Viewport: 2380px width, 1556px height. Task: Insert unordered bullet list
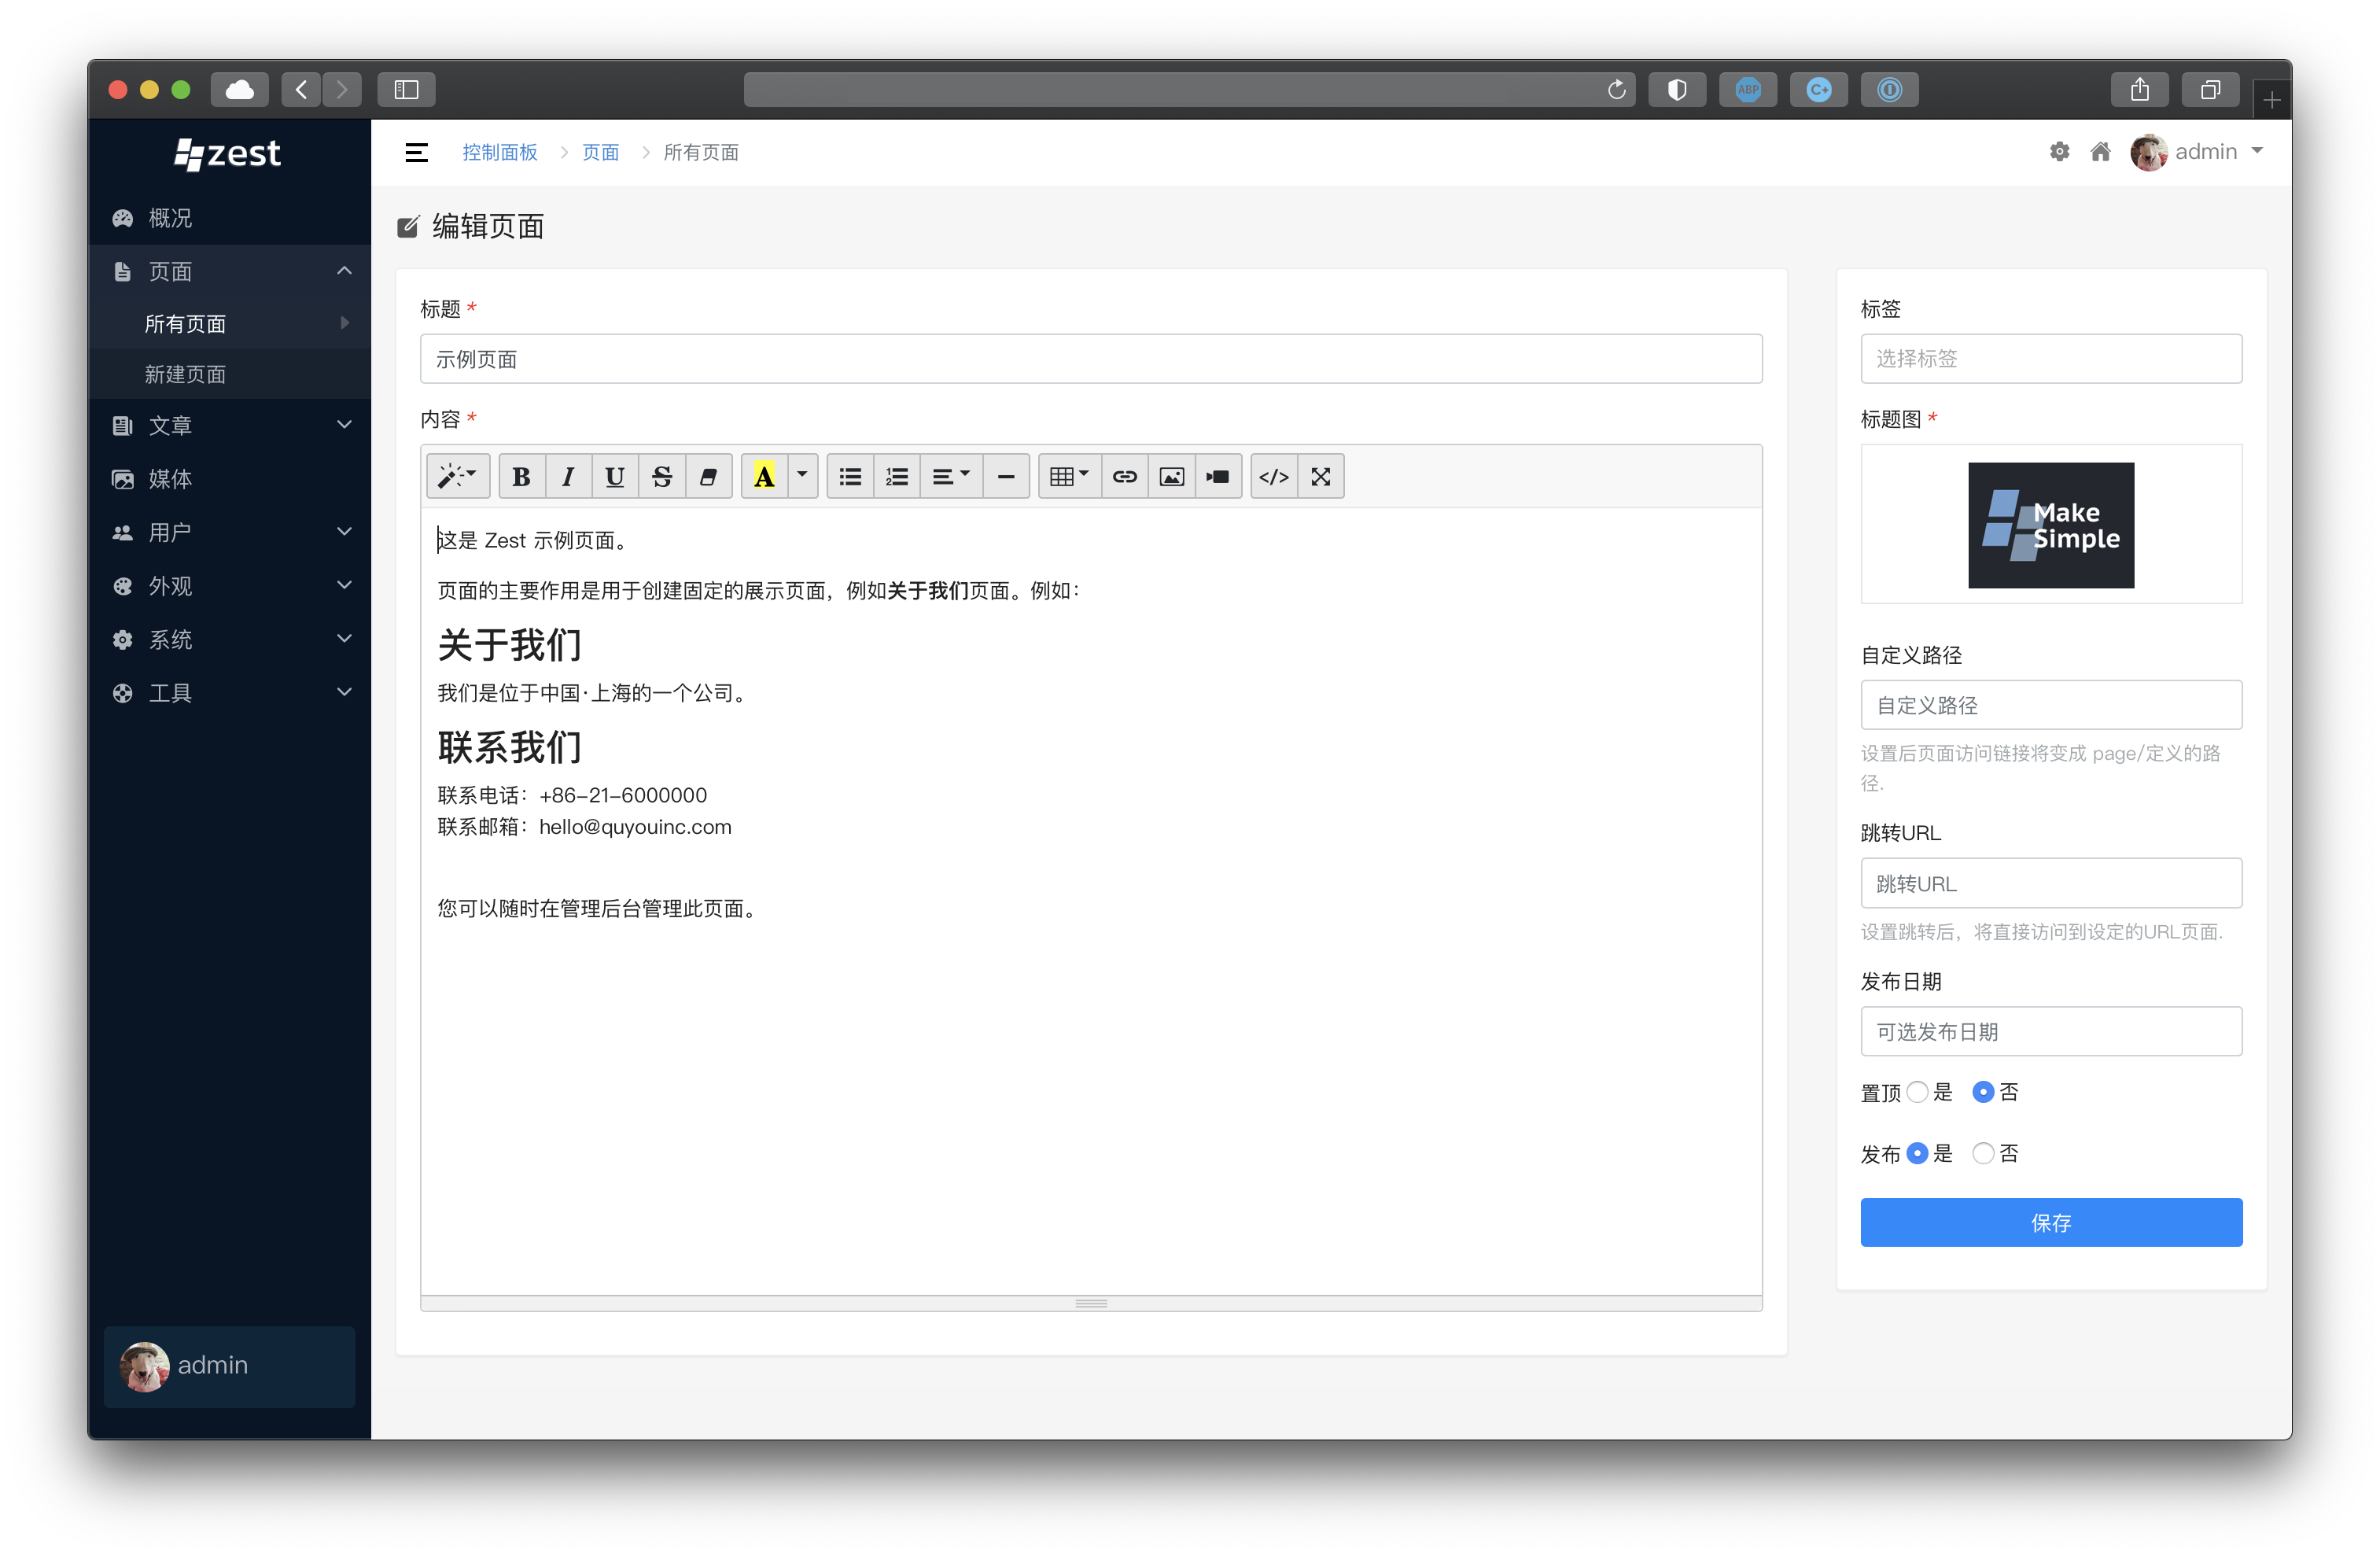pos(850,476)
